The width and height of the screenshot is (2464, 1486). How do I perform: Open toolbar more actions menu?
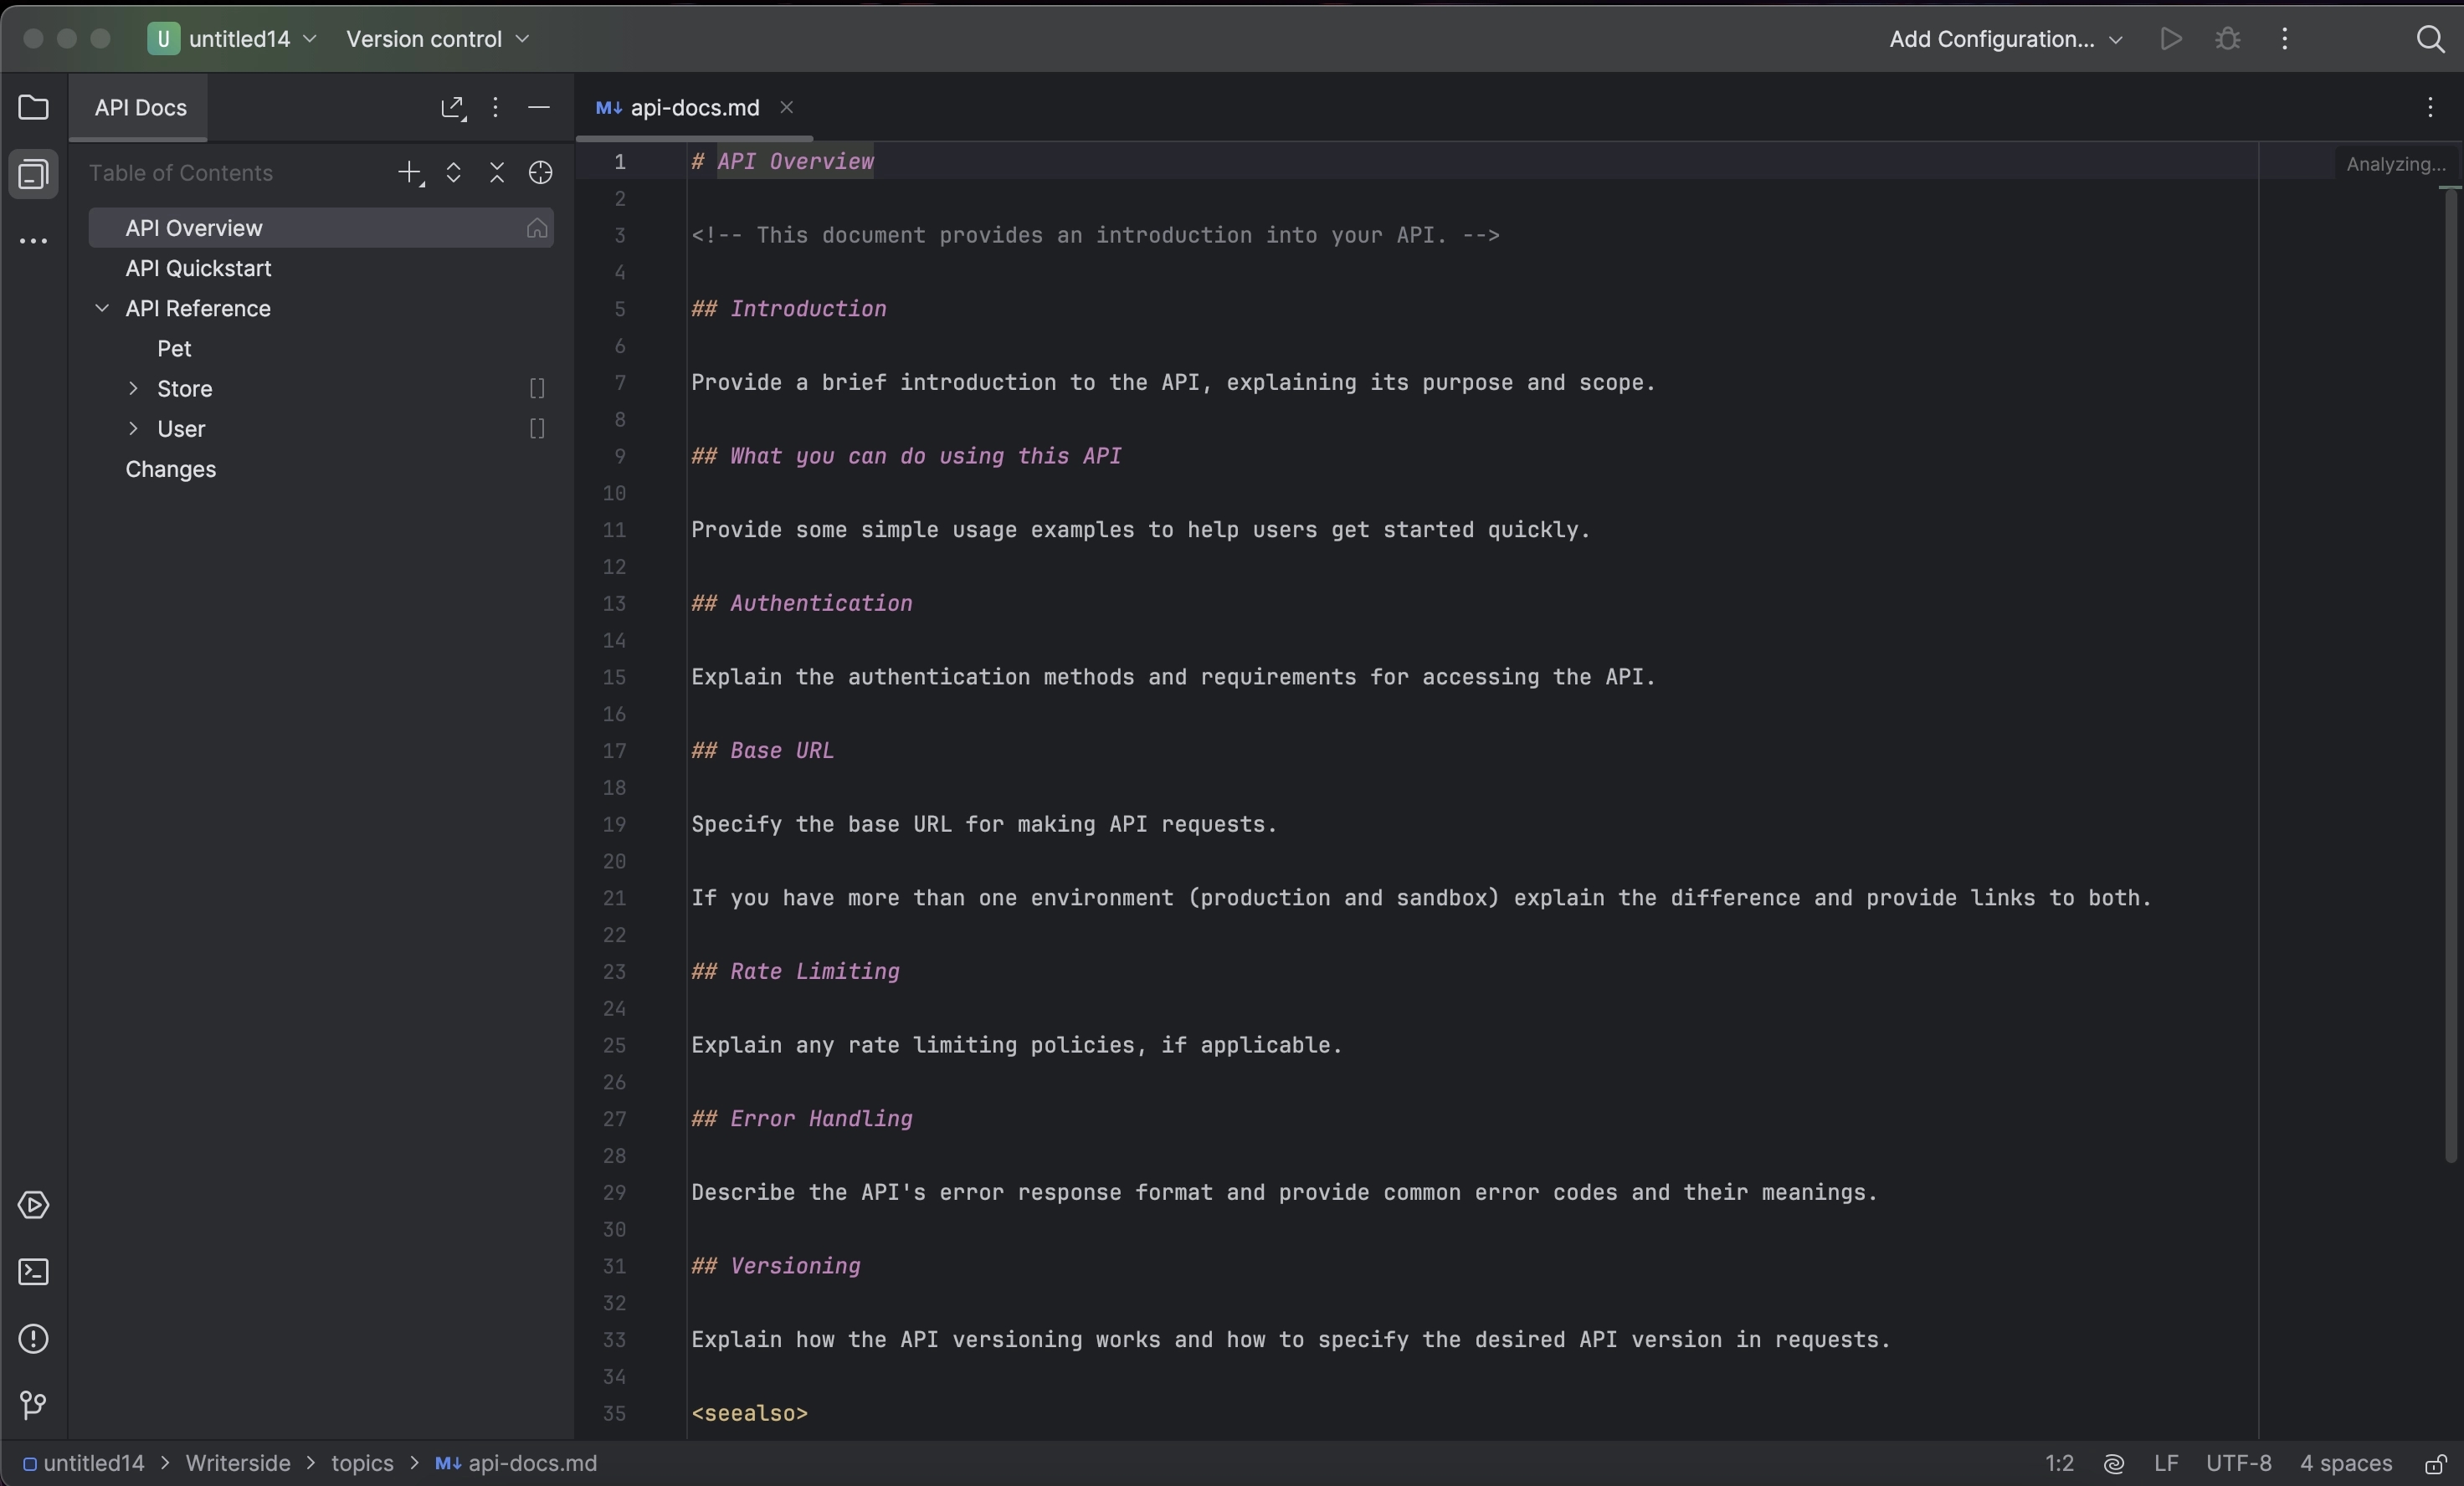[2285, 39]
